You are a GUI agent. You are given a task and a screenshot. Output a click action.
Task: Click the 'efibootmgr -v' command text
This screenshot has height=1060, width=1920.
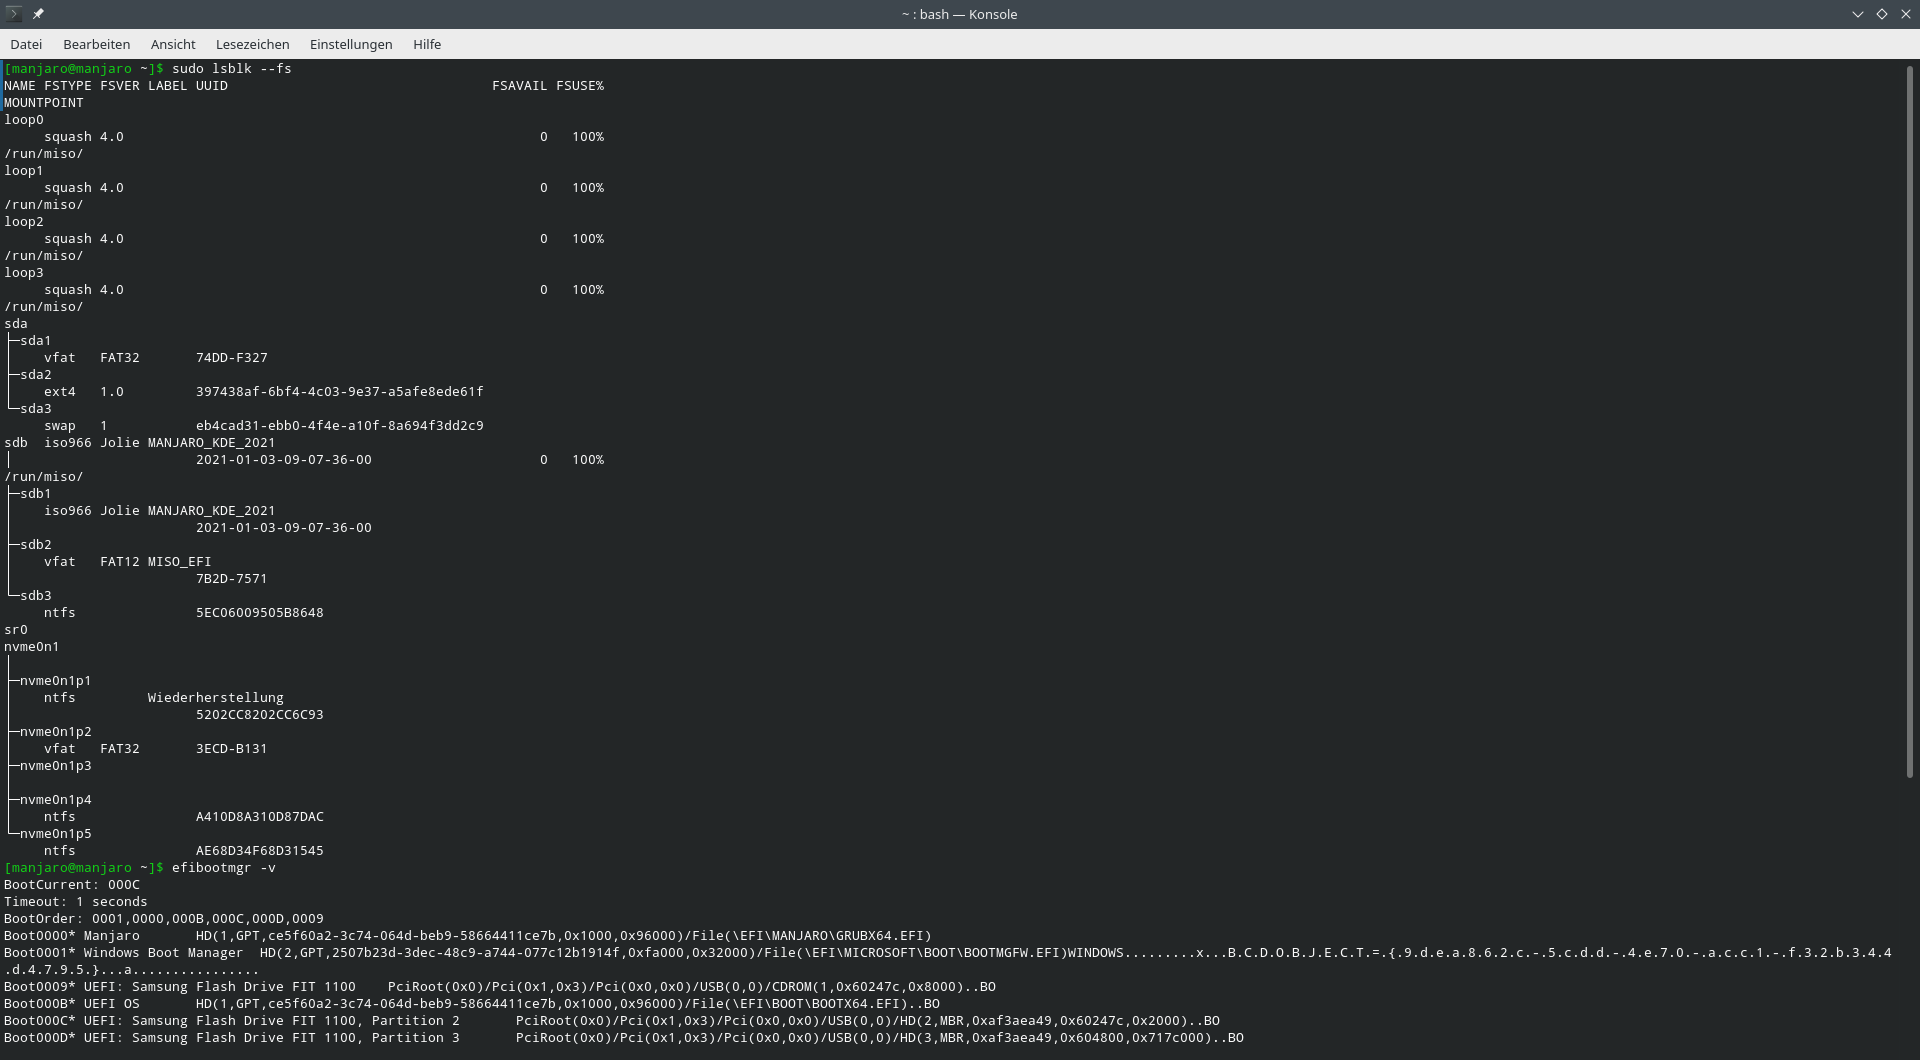tap(223, 868)
